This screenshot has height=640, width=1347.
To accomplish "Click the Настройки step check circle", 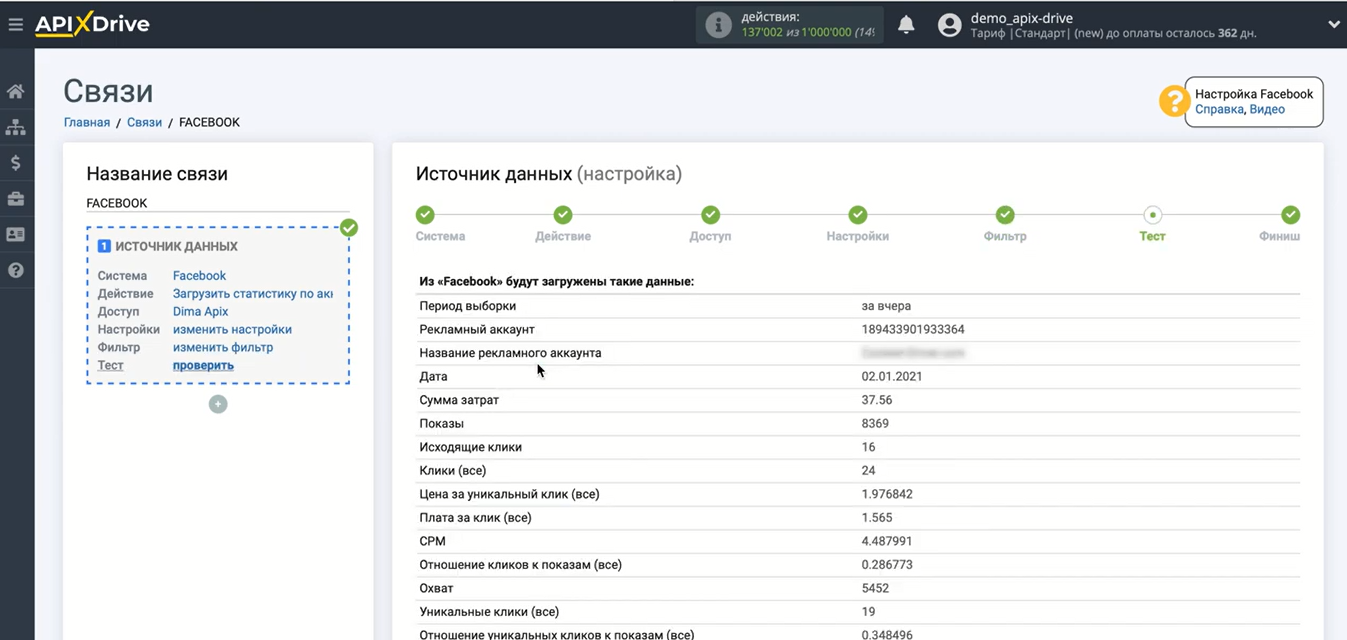I will pyautogui.click(x=857, y=215).
